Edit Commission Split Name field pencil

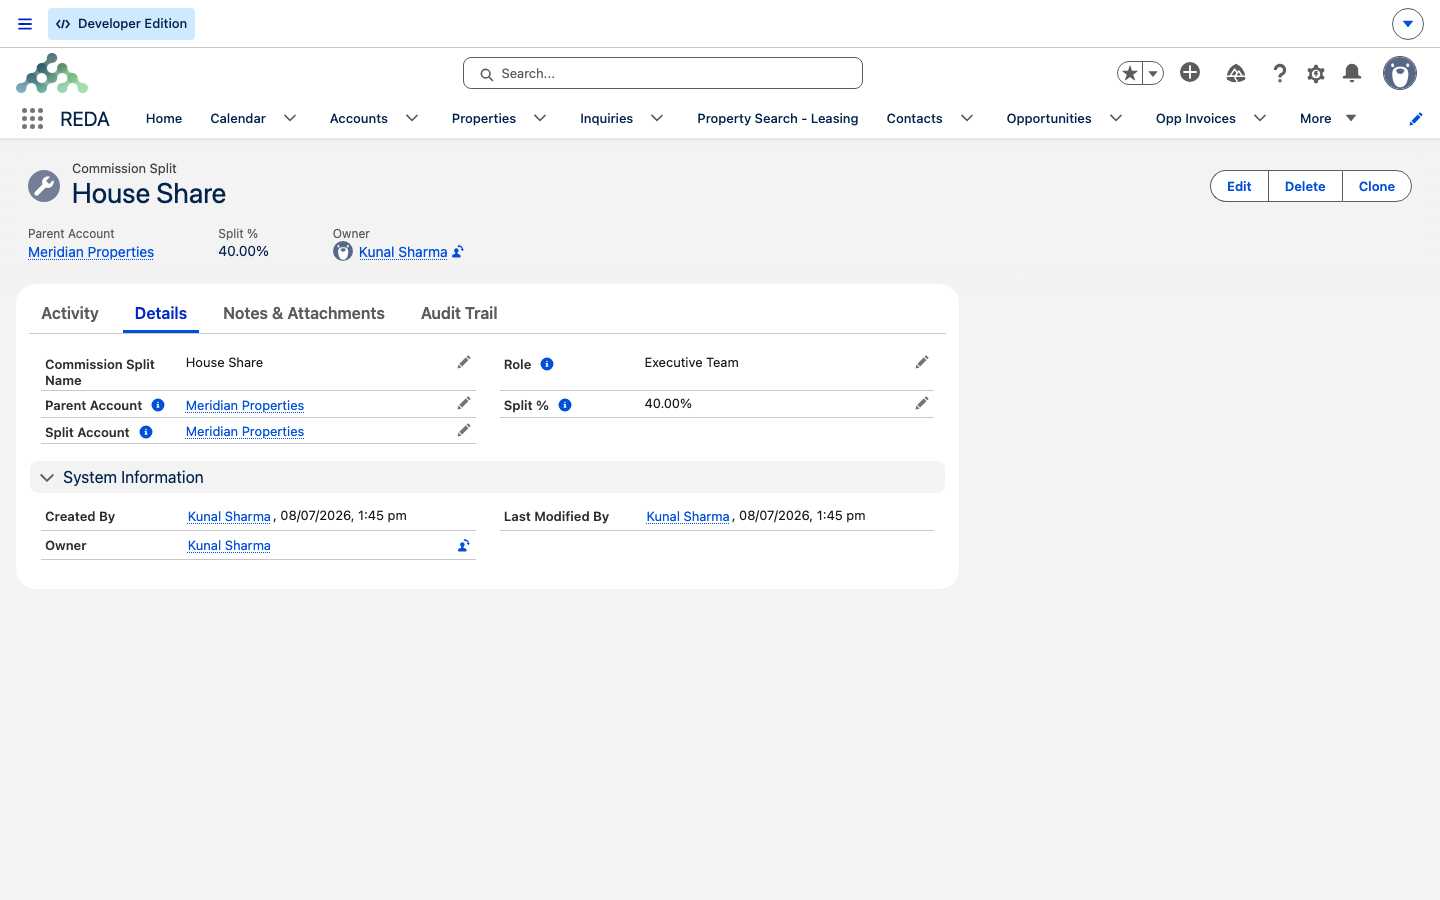[x=464, y=362]
